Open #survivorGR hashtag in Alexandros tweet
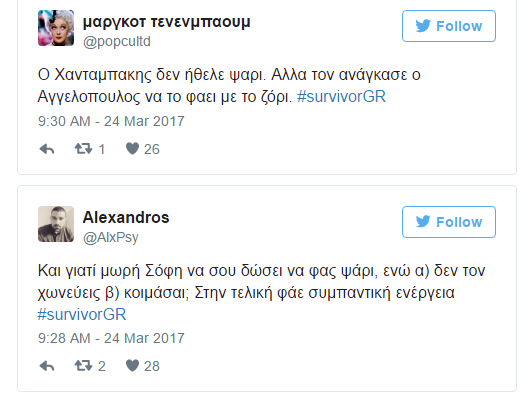Image resolution: width=529 pixels, height=398 pixels. [x=82, y=314]
